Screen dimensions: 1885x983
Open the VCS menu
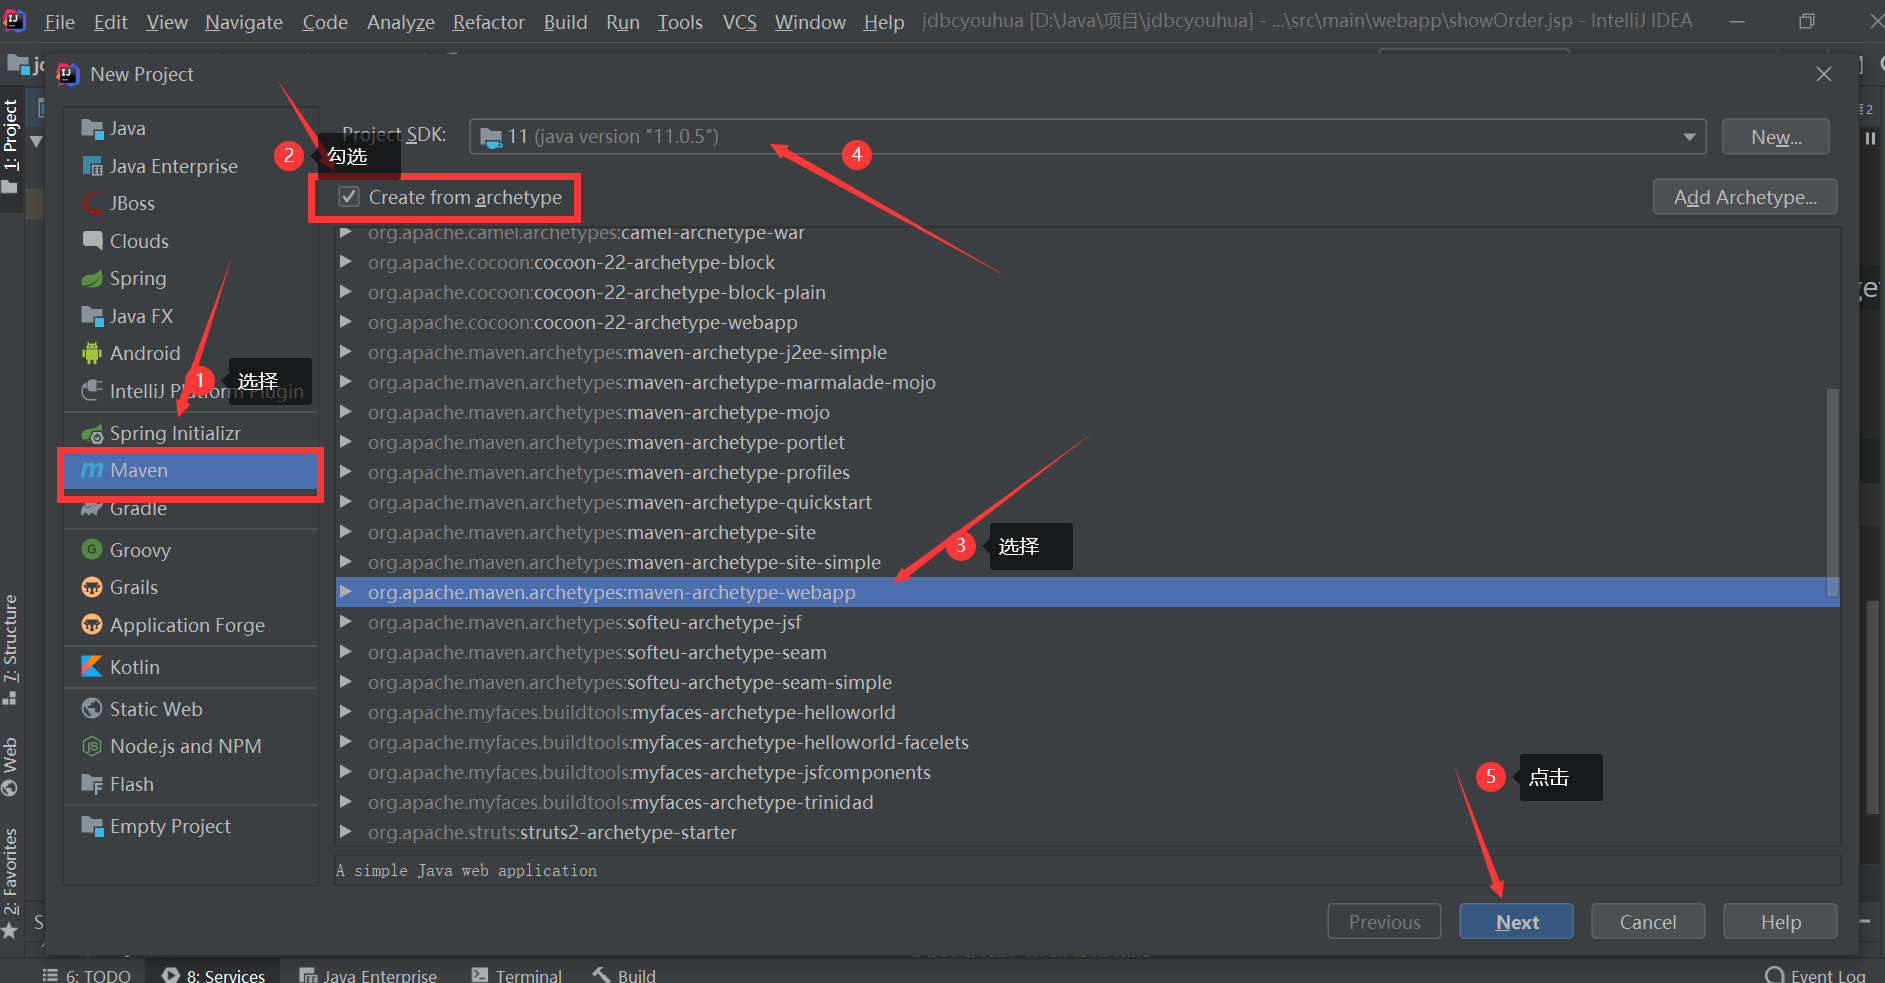740,22
